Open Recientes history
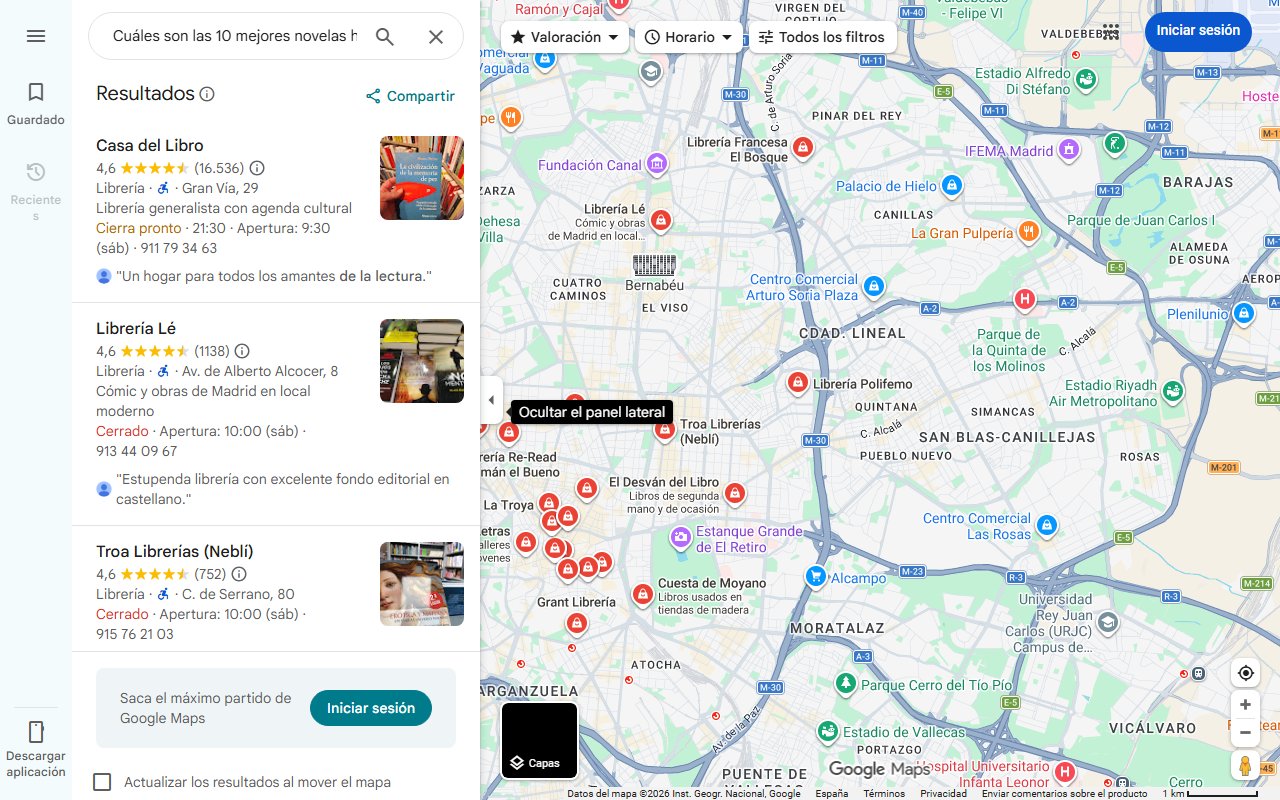Viewport: 1280px width, 800px height. [36, 190]
